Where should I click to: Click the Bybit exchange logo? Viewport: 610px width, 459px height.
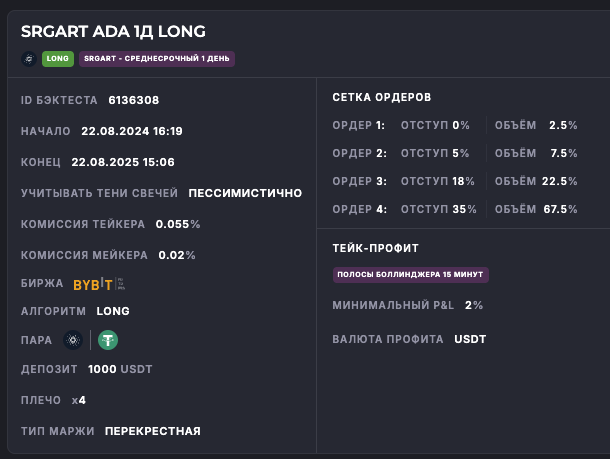[93, 284]
